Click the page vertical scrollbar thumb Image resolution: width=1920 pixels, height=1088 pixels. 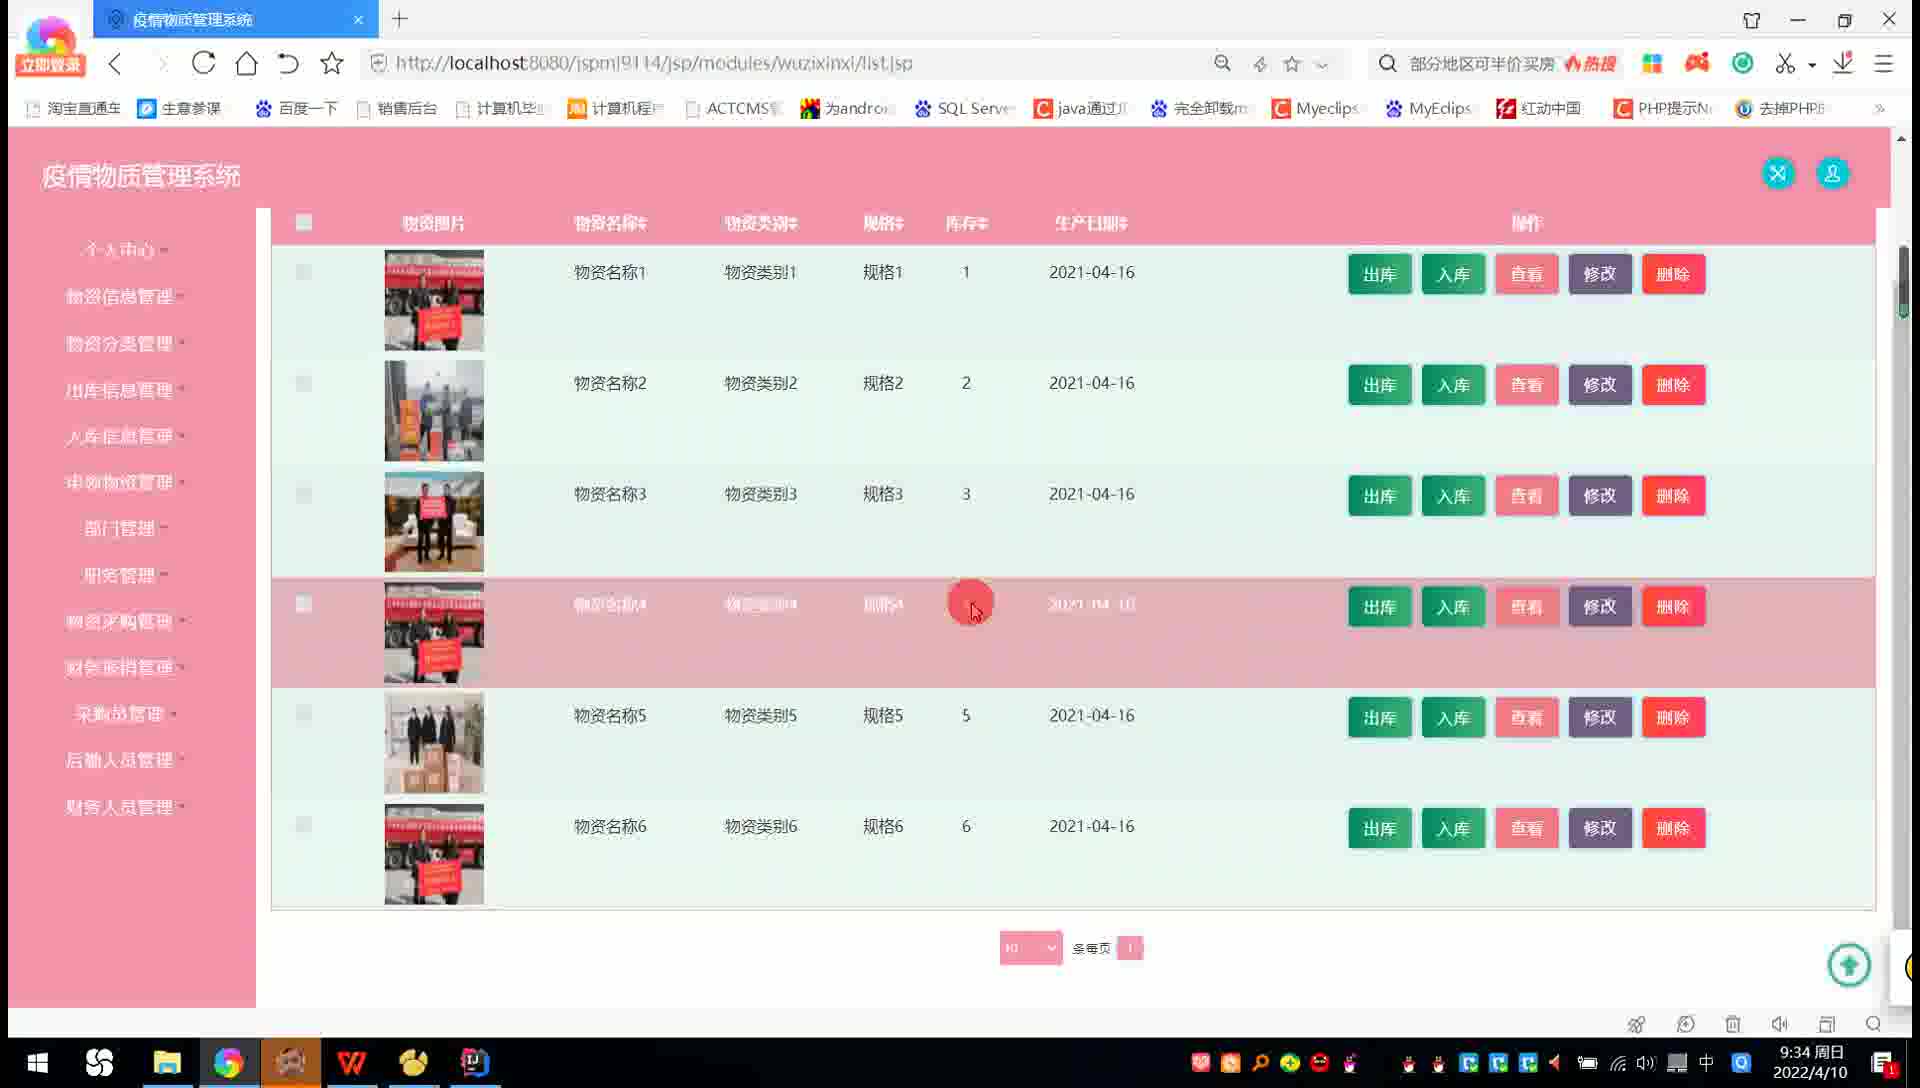tap(1903, 280)
